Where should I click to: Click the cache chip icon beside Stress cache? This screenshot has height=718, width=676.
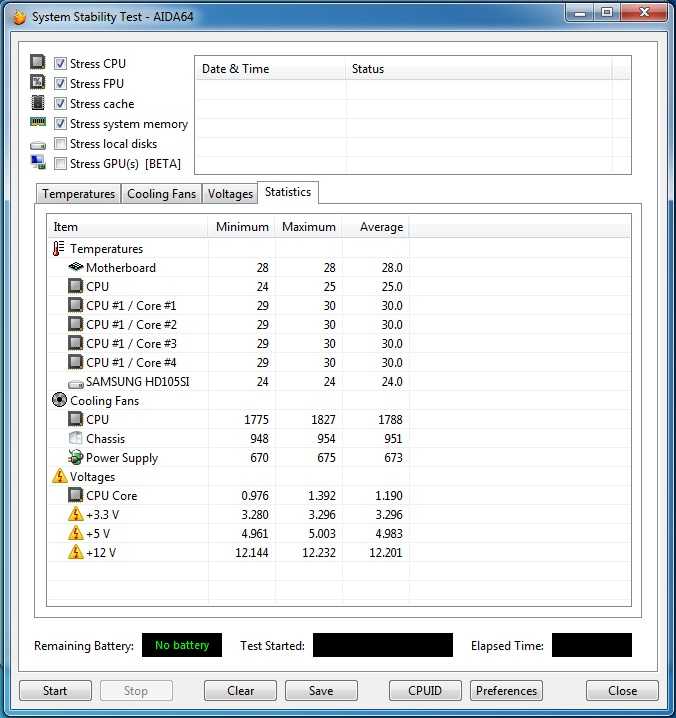(38, 103)
